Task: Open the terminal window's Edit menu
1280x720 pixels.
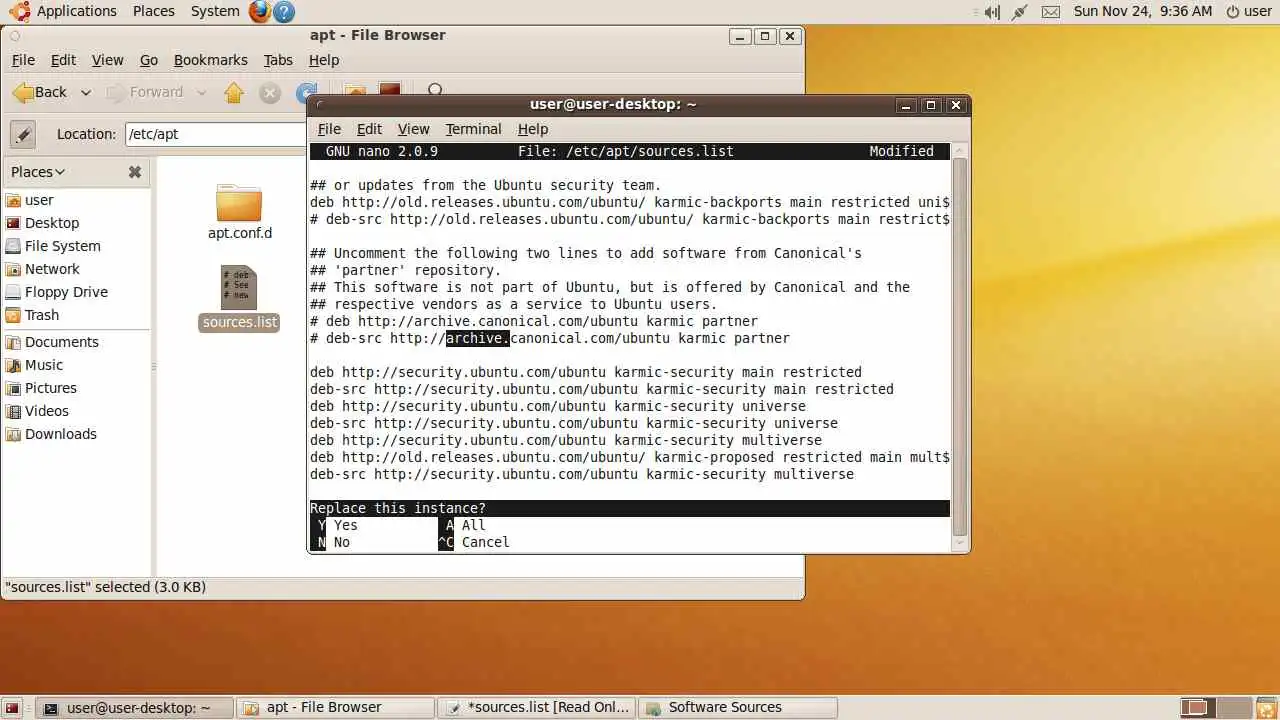Action: 369,129
